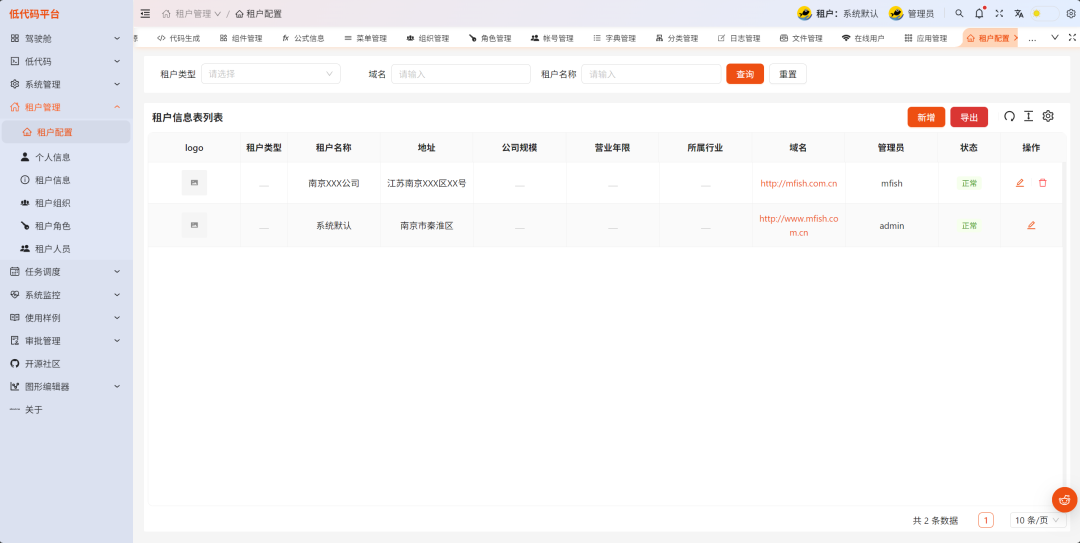
Task: Open 关于 sidebar item
Action: click(x=66, y=409)
